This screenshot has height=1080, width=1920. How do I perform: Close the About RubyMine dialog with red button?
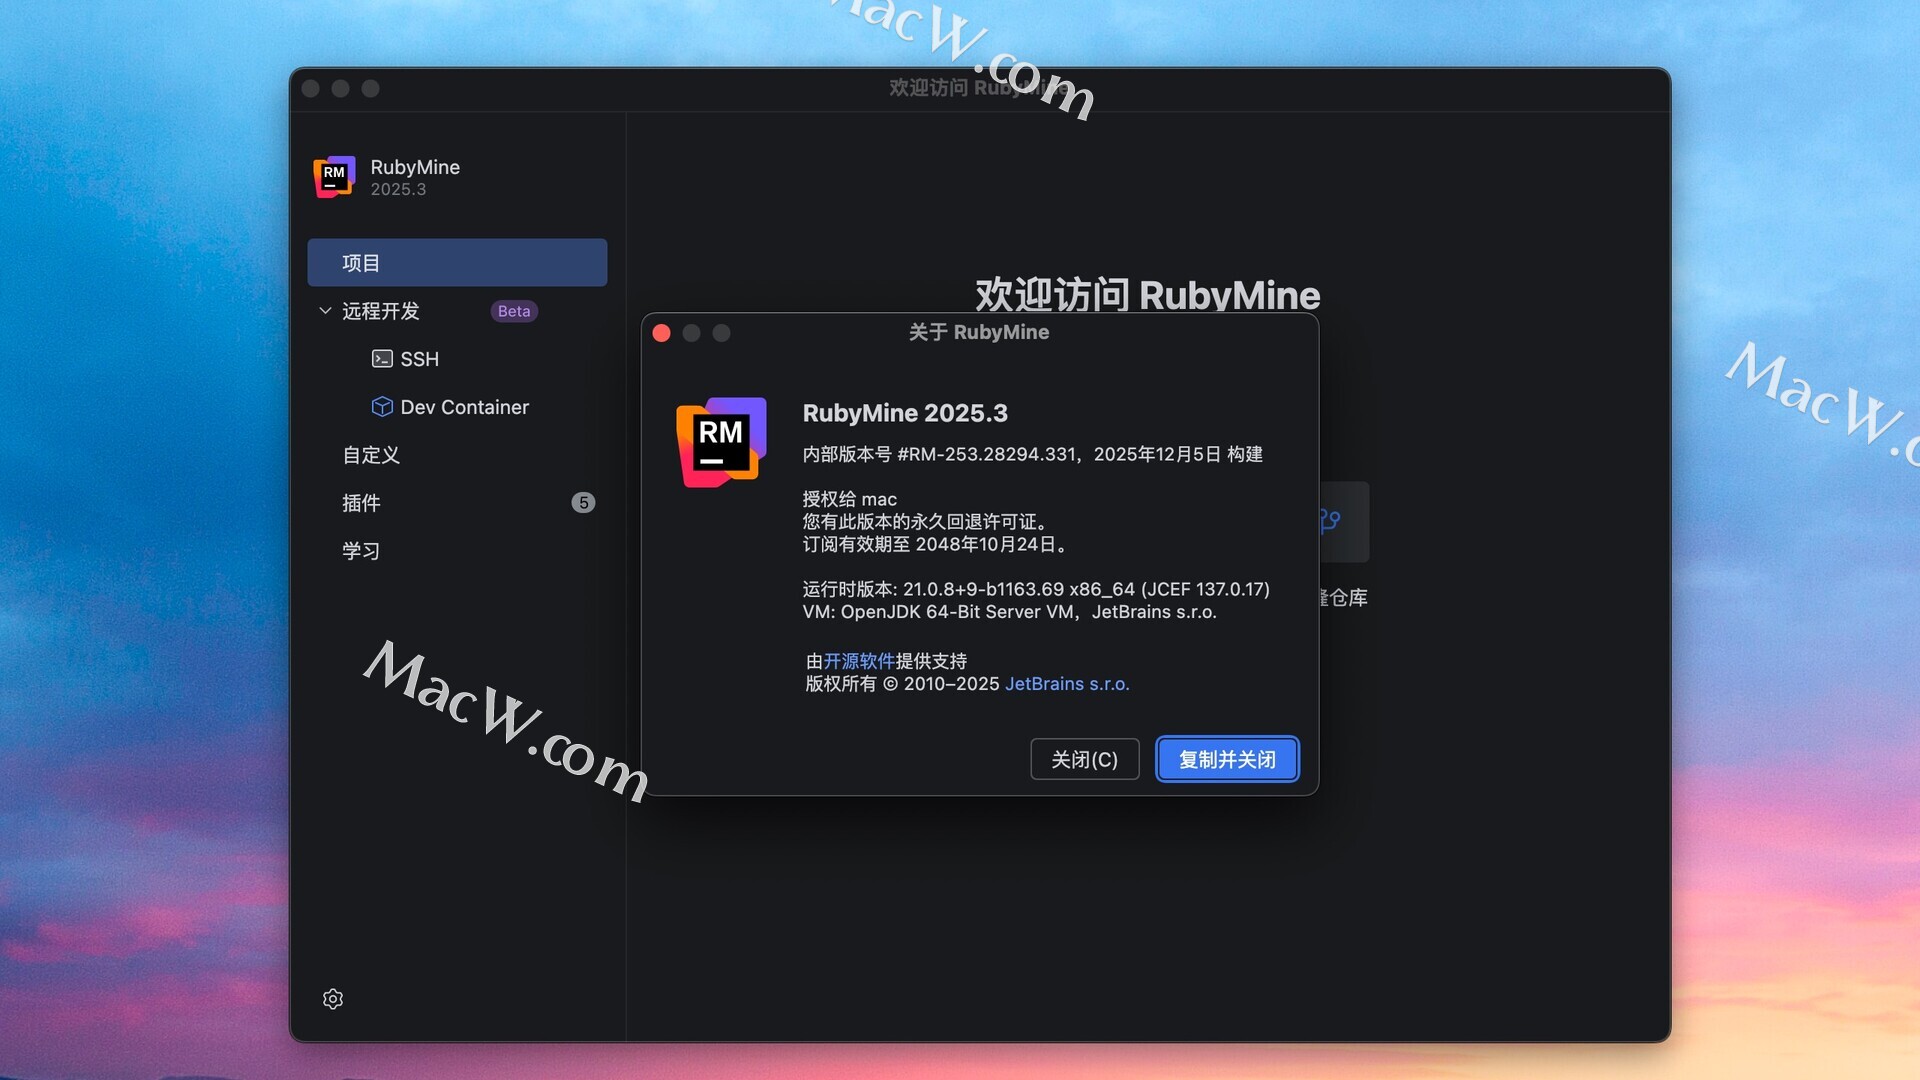(661, 333)
